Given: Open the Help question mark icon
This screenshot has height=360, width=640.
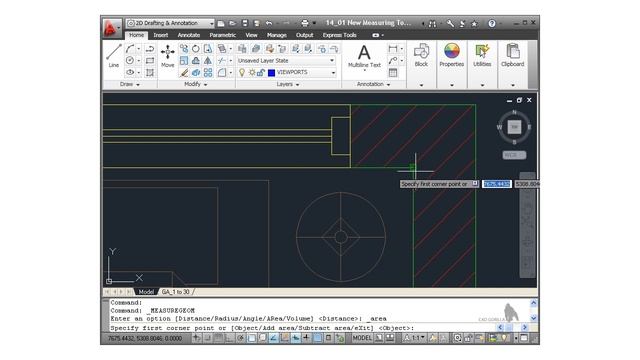Looking at the screenshot, I should [492, 24].
